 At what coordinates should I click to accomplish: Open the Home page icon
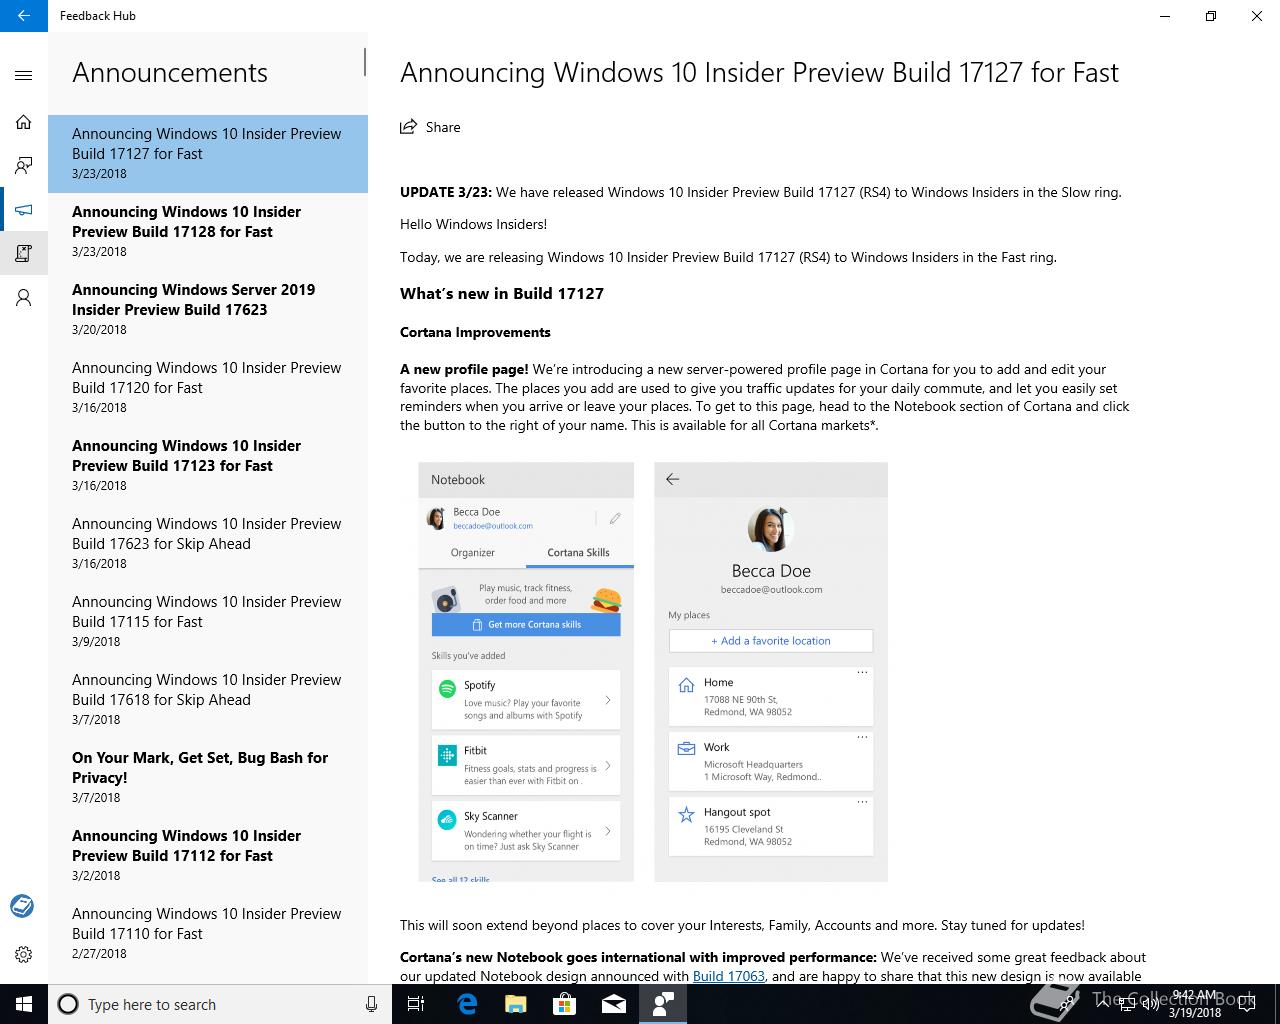(x=24, y=122)
